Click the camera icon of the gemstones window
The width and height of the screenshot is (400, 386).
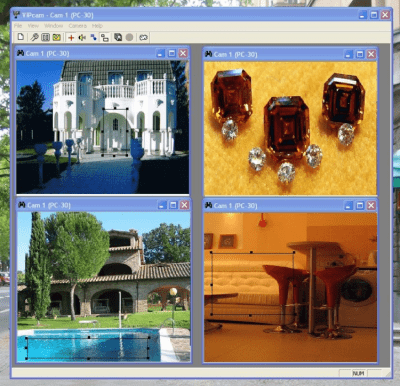pos(209,54)
